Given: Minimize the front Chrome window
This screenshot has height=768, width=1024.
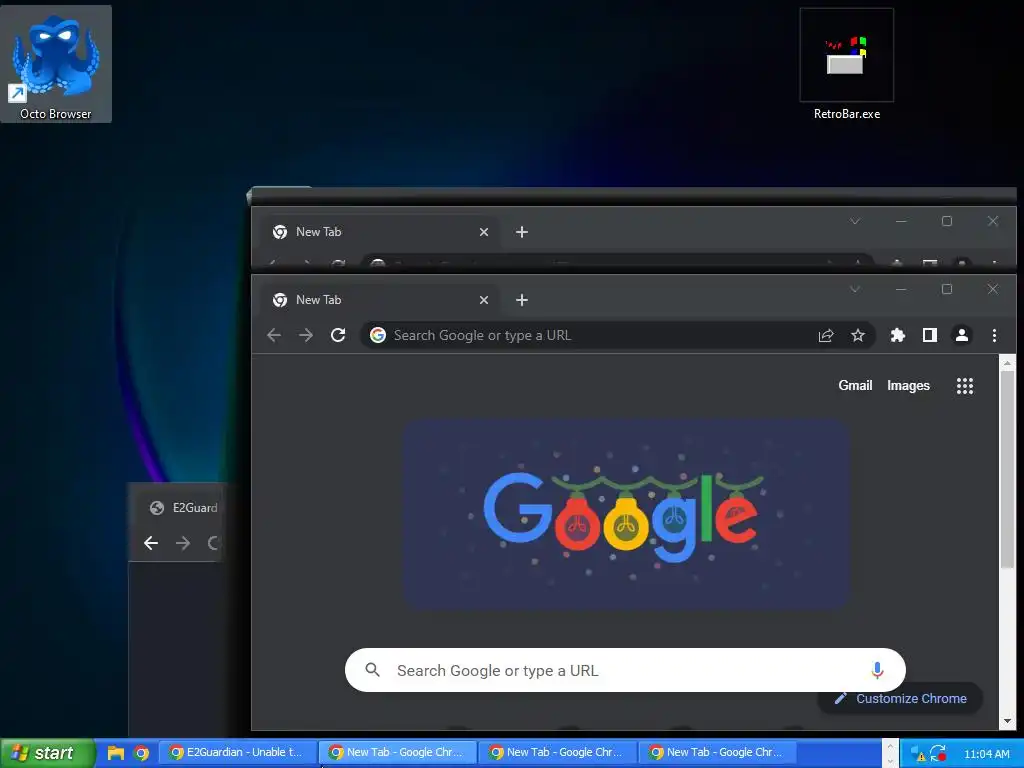Looking at the screenshot, I should coord(901,289).
